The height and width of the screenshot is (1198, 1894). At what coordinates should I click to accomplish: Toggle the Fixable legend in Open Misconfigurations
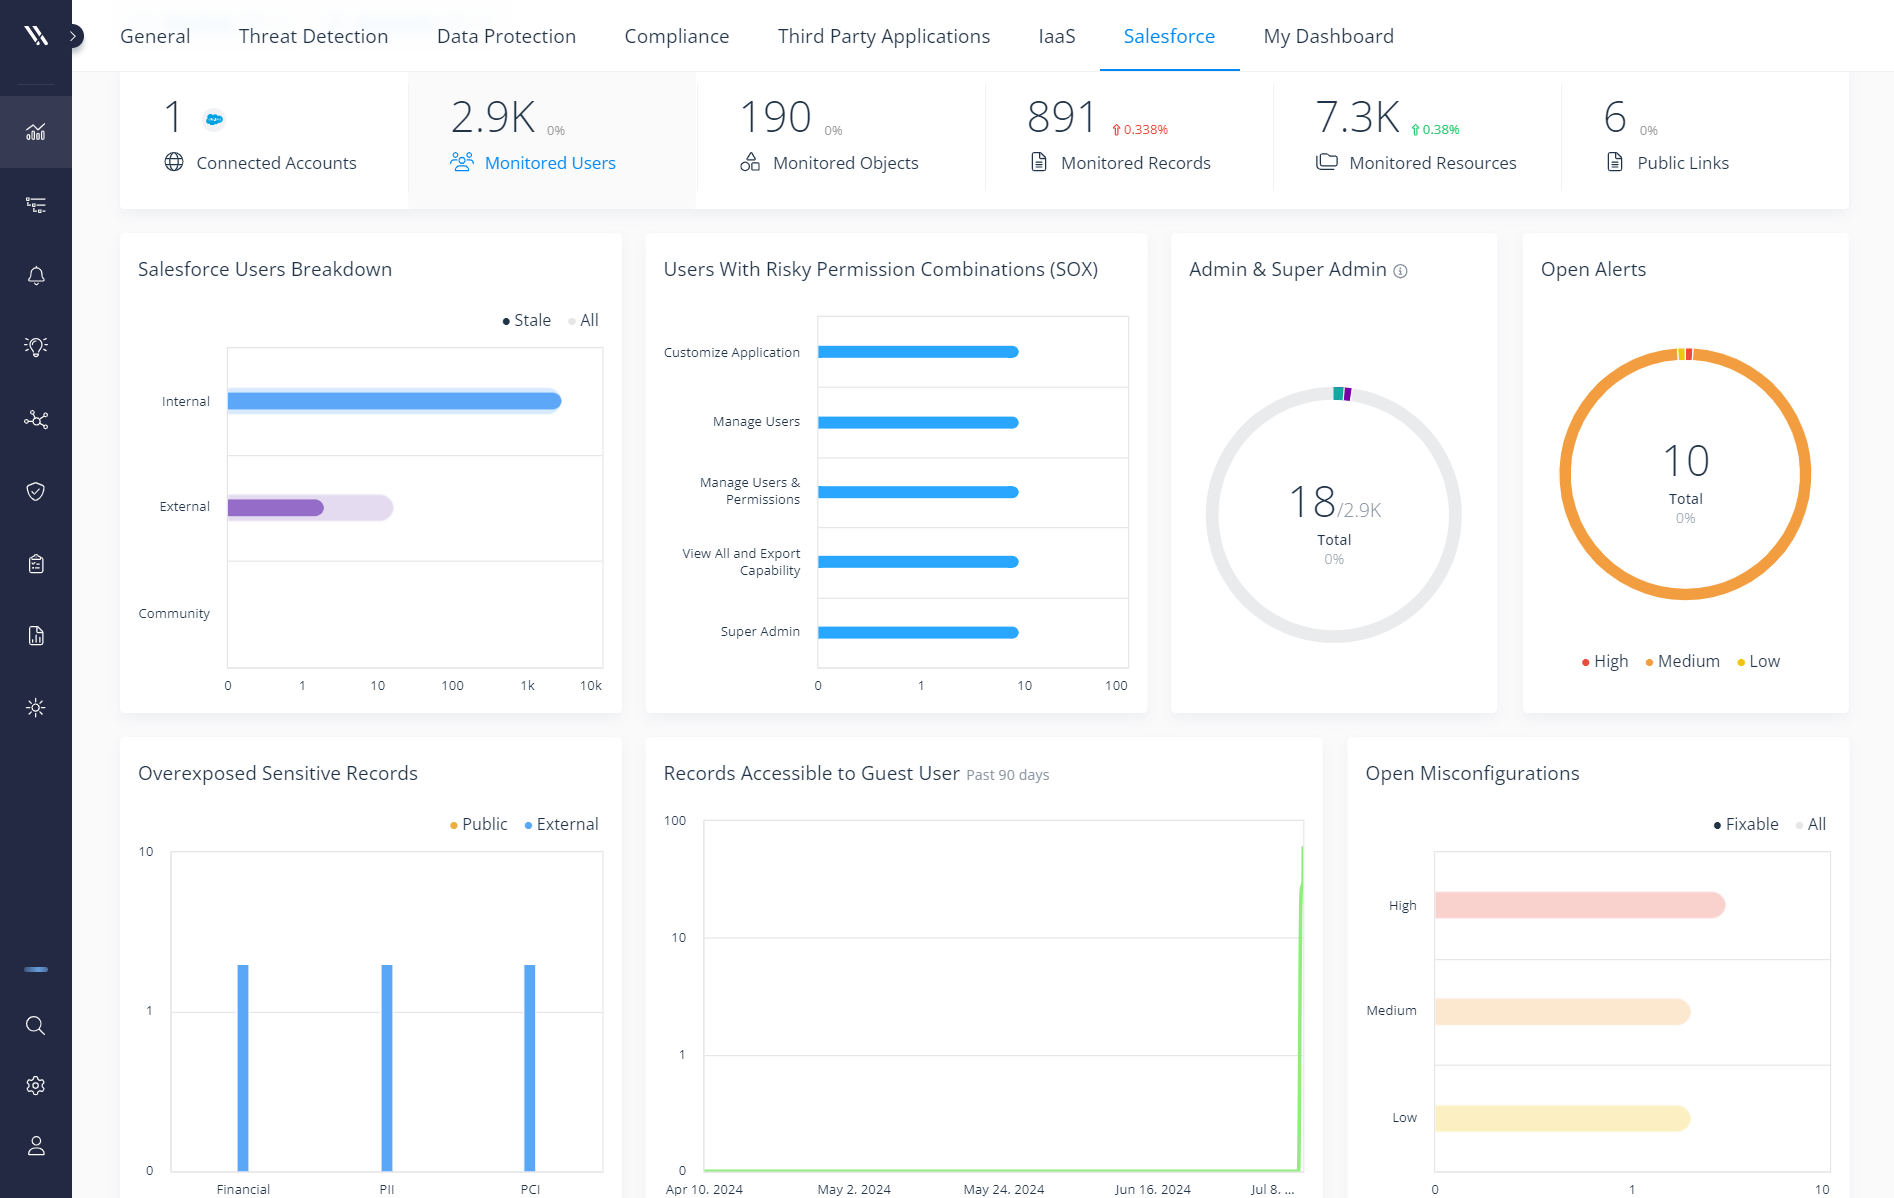1746,824
